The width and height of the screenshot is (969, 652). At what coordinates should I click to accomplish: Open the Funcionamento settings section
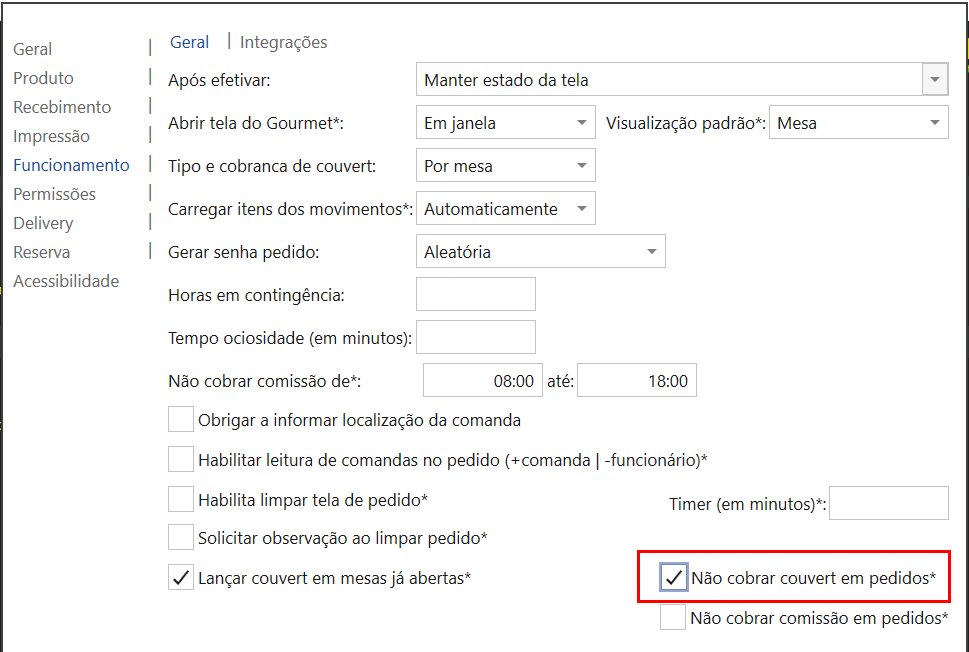71,165
